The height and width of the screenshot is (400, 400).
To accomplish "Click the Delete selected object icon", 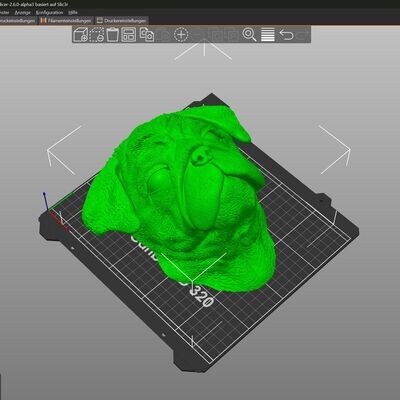I will [x=97, y=35].
